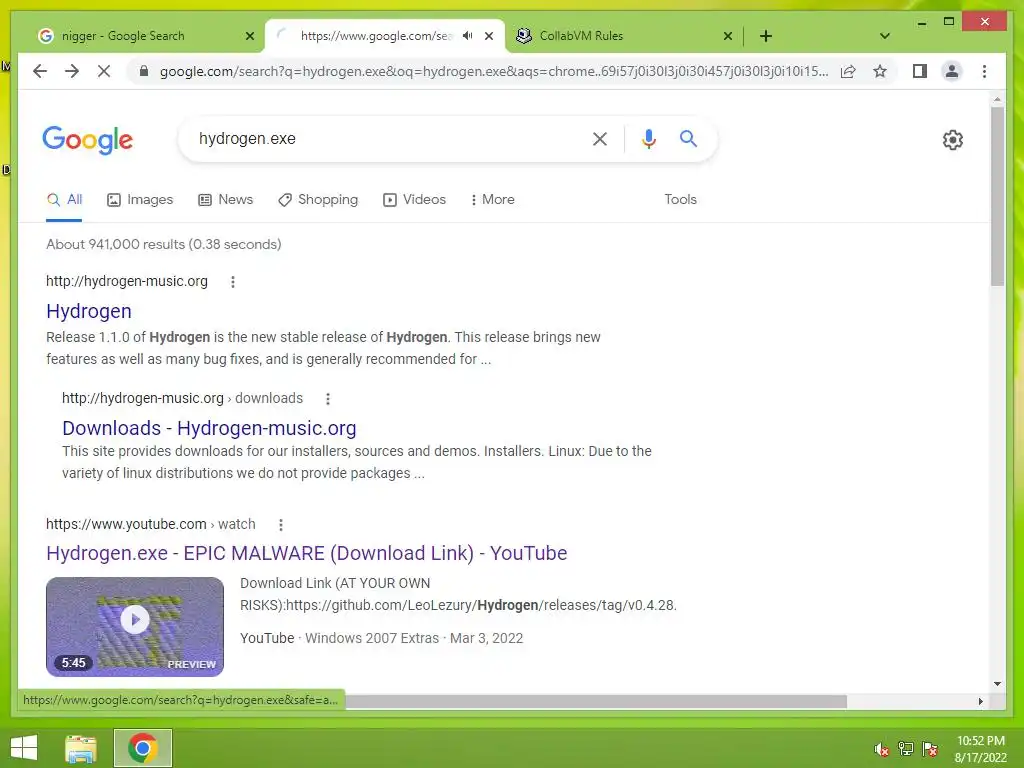Screen dimensions: 1024x768
Task: Open Downloads - Hydrogen-music.org link
Action: [209, 428]
